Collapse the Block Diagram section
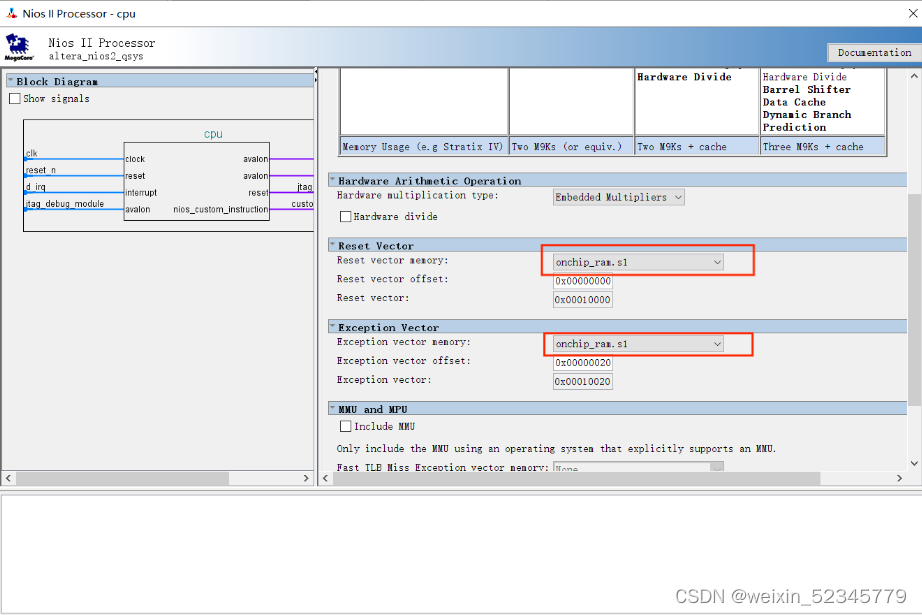The height and width of the screenshot is (615, 922). 11,80
